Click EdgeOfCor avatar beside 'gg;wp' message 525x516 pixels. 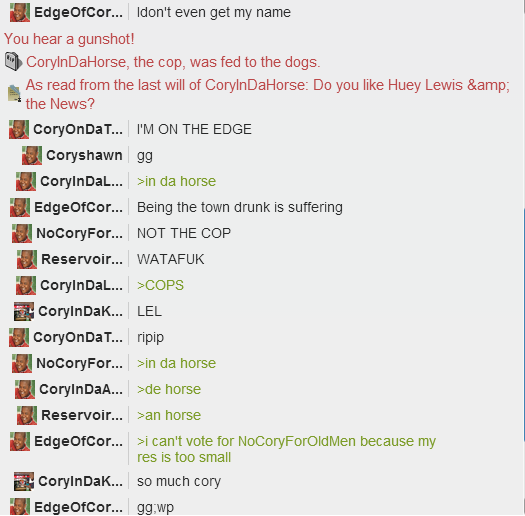(x=20, y=507)
